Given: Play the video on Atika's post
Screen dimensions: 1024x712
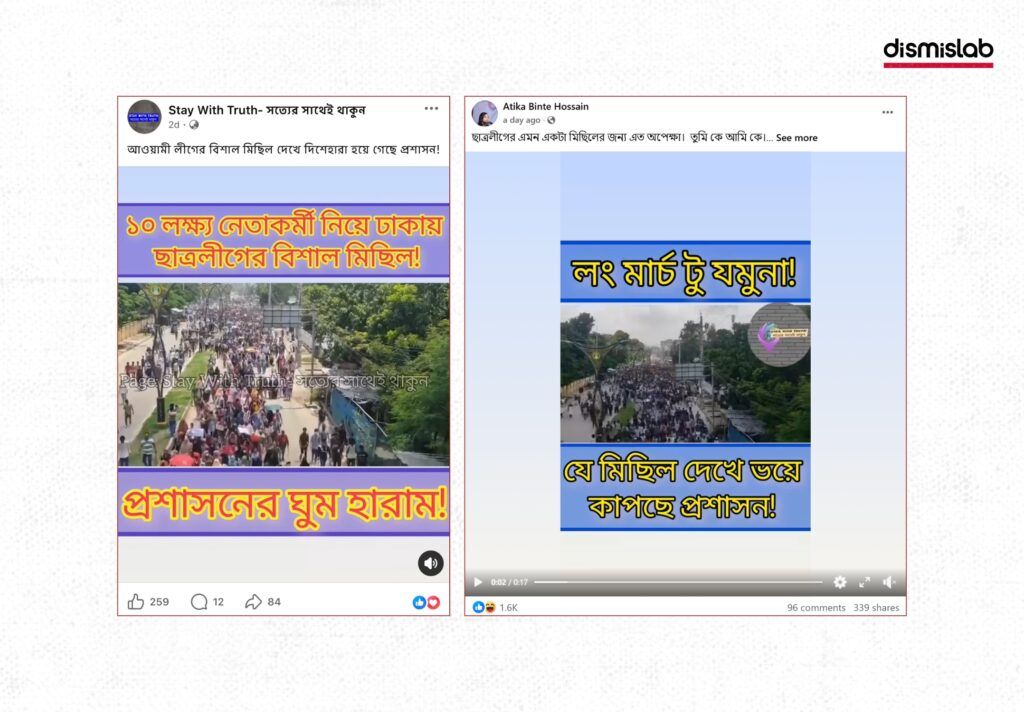Looking at the screenshot, I should (478, 582).
